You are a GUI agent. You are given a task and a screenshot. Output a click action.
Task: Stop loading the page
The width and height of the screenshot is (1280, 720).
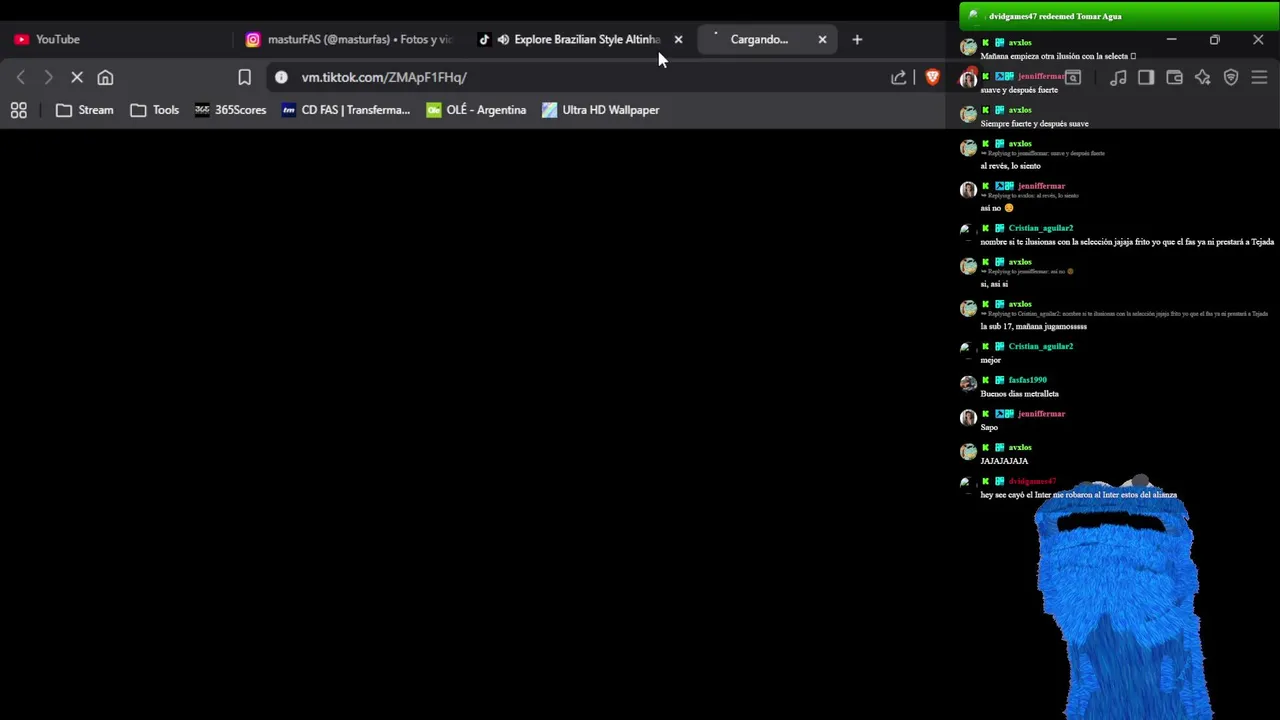[x=77, y=77]
